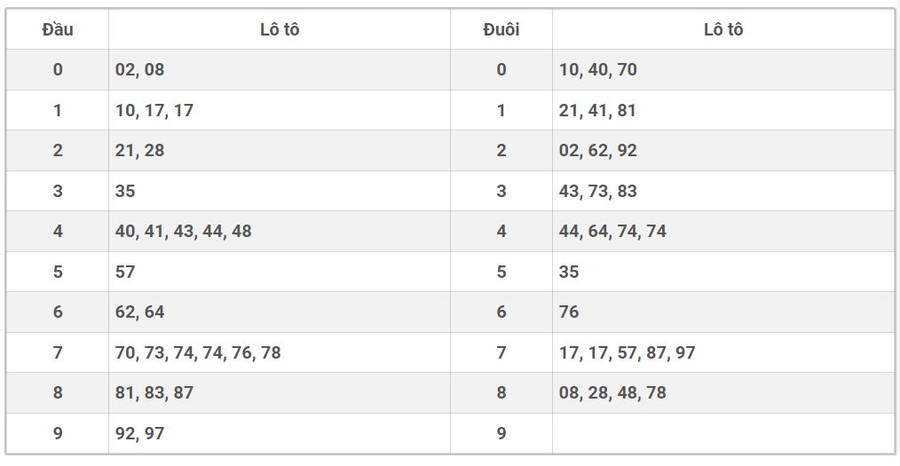This screenshot has width=900, height=466.
Task: Click the "40, 41, 43, 44, 48" cell
Action: point(183,231)
